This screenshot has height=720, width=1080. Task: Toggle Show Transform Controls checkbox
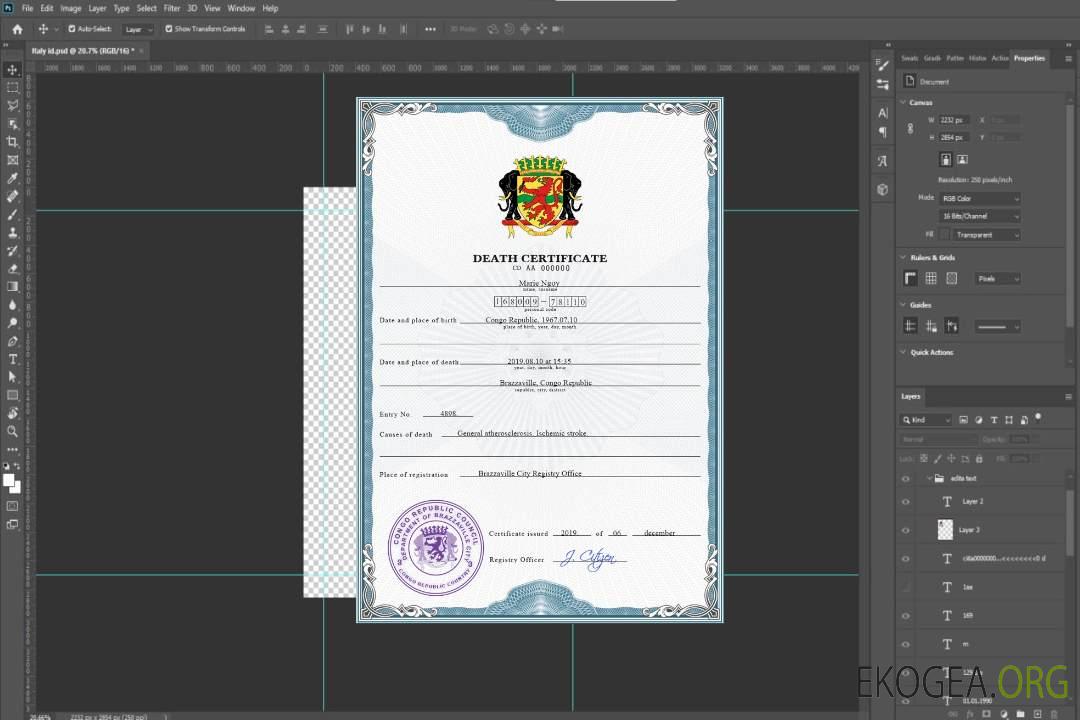[x=169, y=29]
